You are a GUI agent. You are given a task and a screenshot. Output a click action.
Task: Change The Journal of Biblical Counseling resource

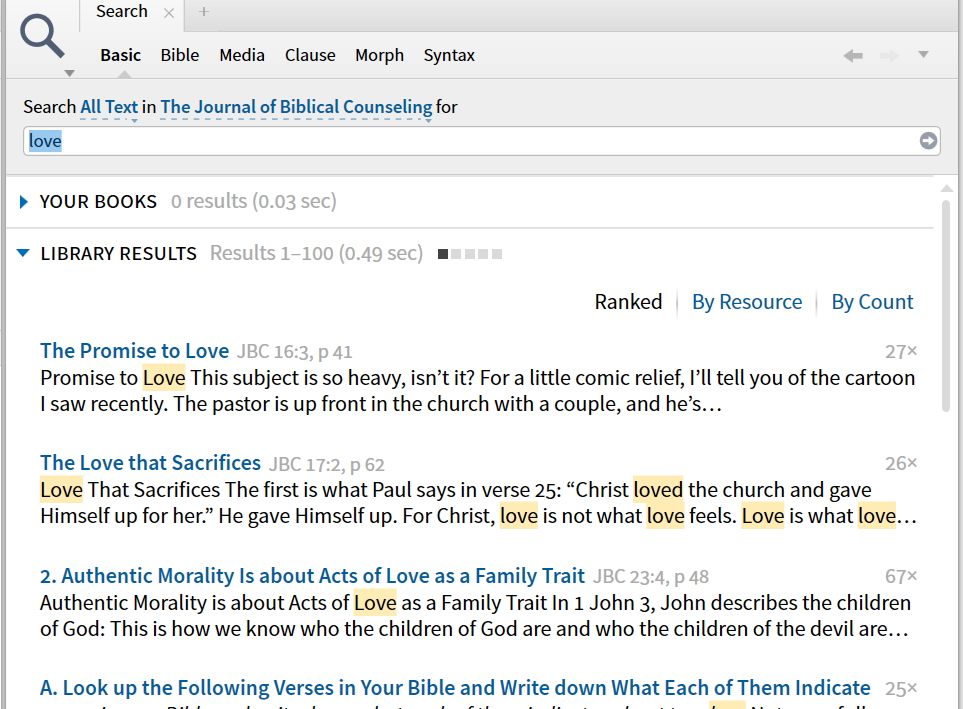[296, 107]
